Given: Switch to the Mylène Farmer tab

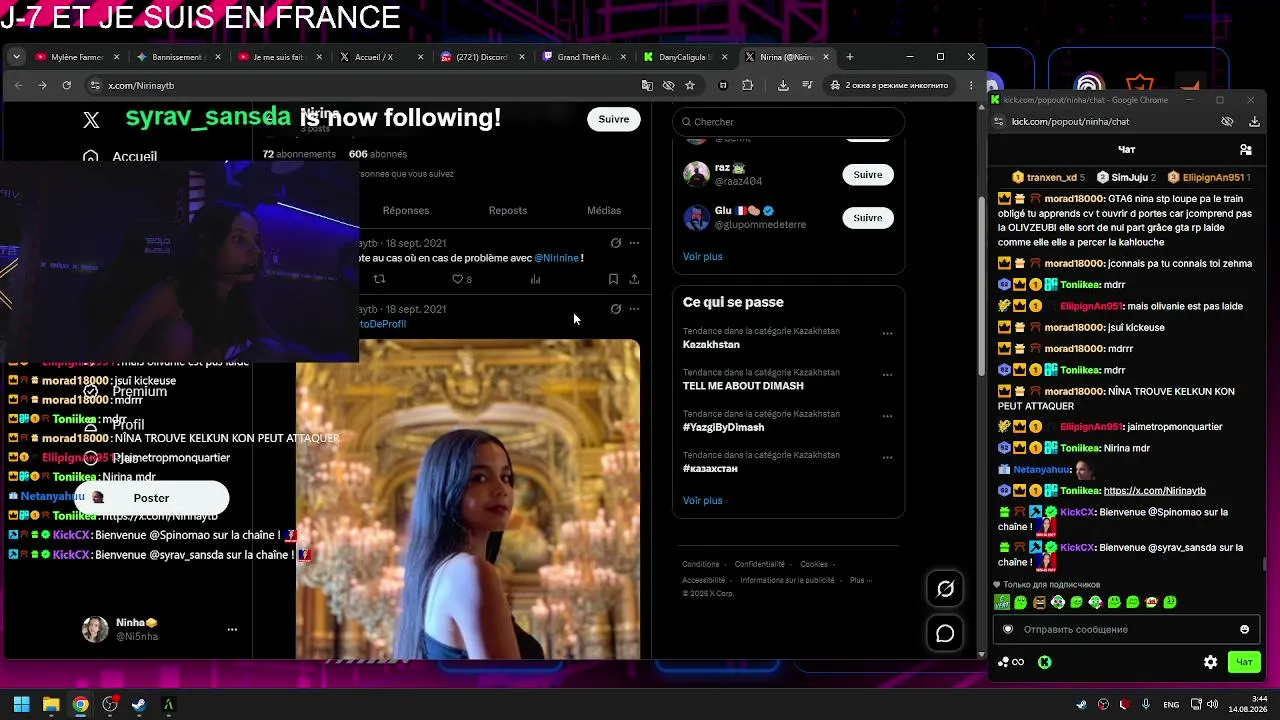Looking at the screenshot, I should (x=76, y=57).
